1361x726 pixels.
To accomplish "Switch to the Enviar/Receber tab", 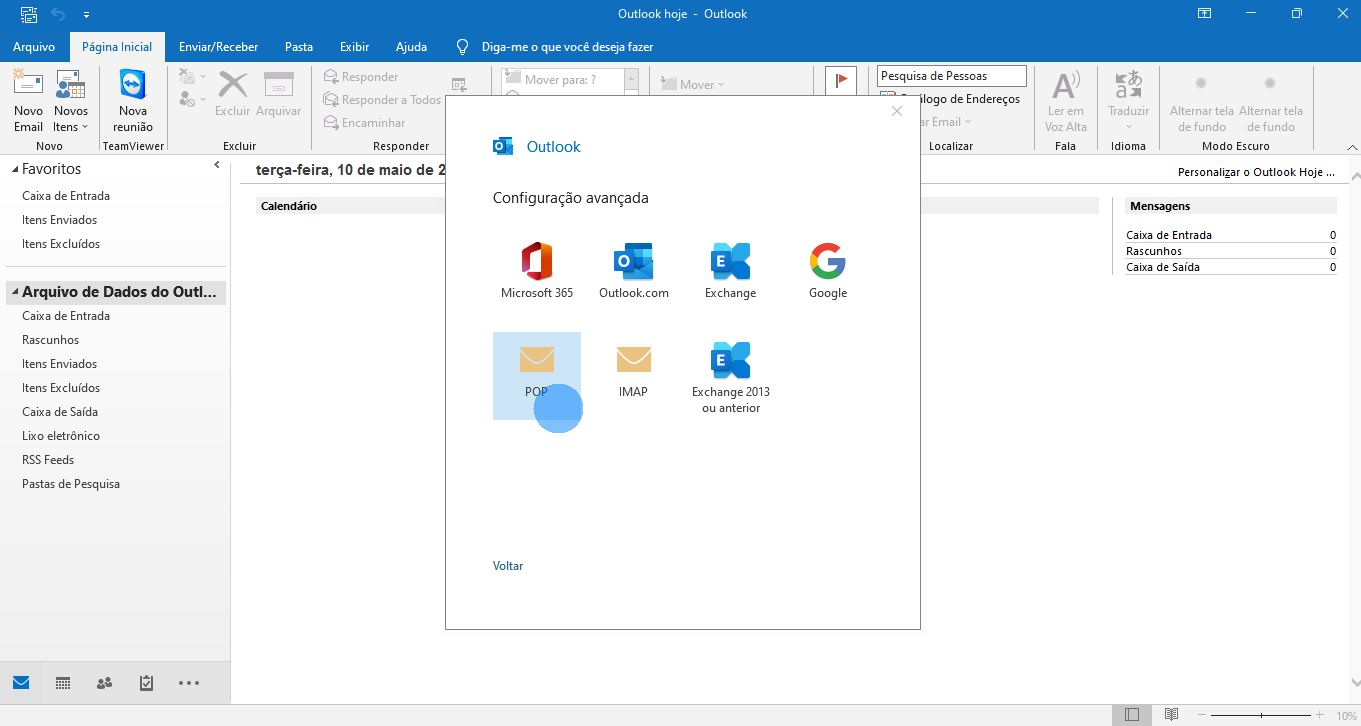I will click(218, 47).
